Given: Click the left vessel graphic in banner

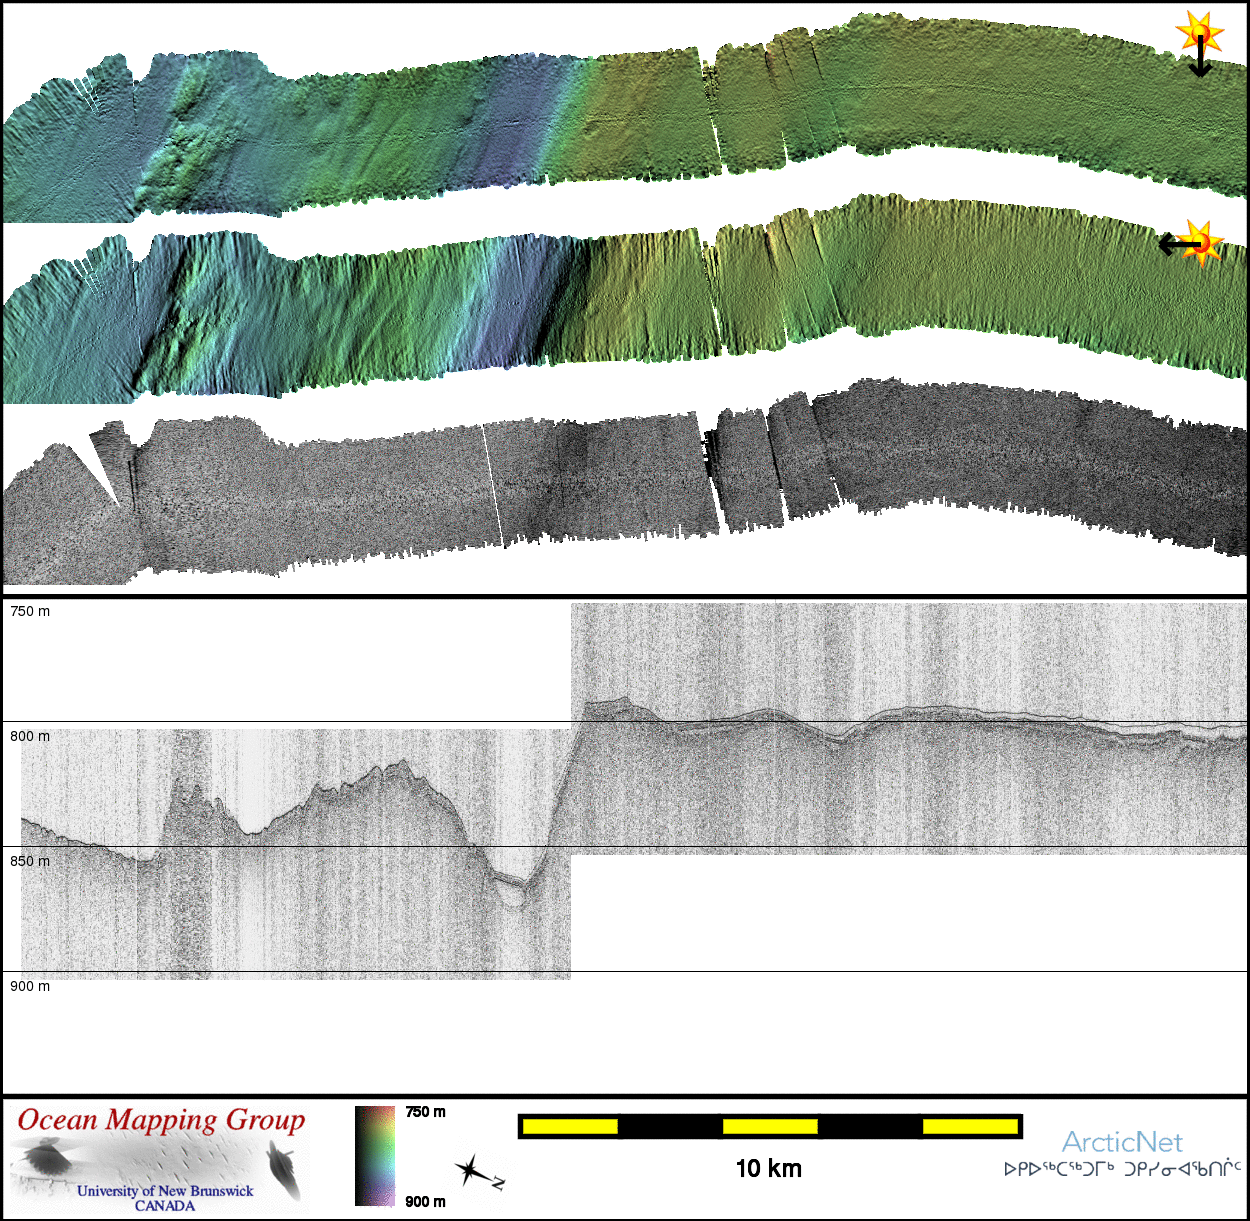Looking at the screenshot, I should point(45,1162).
